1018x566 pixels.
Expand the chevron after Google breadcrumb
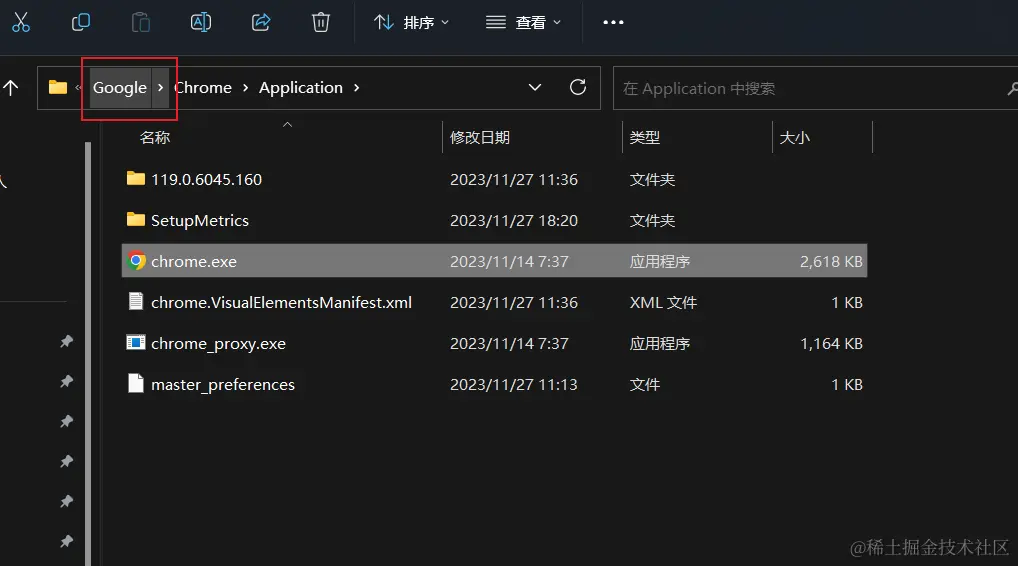click(160, 87)
